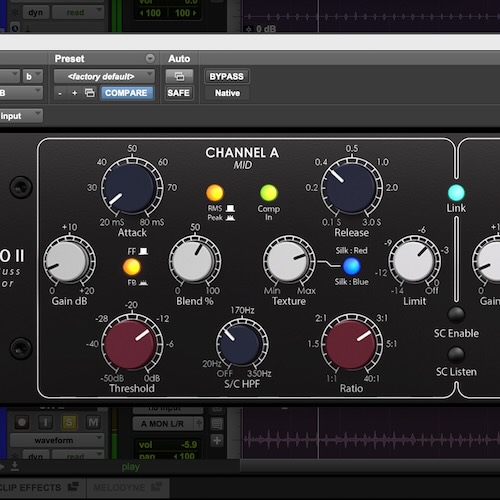Select previous preset with minus button
Viewport: 500px width, 500px height.
coord(60,93)
